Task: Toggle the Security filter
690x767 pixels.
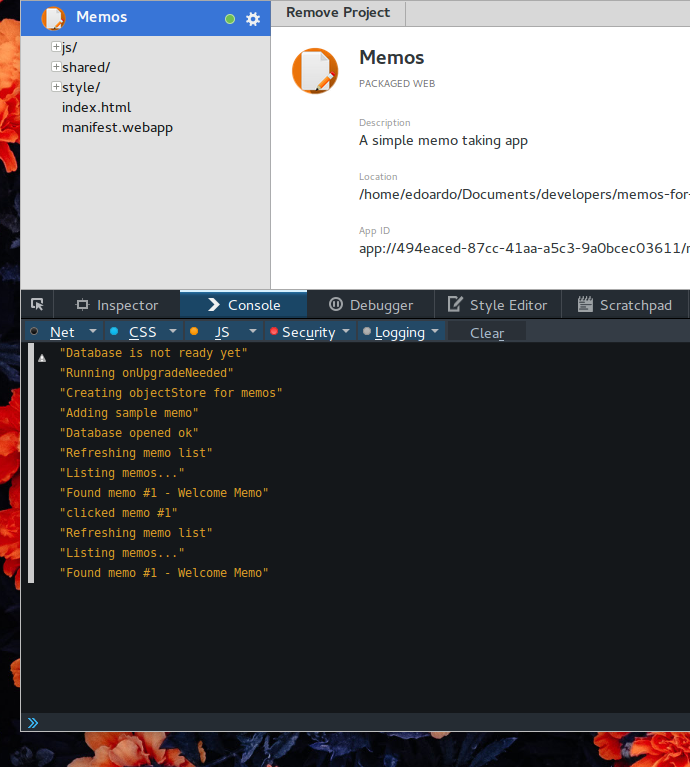Action: [309, 332]
